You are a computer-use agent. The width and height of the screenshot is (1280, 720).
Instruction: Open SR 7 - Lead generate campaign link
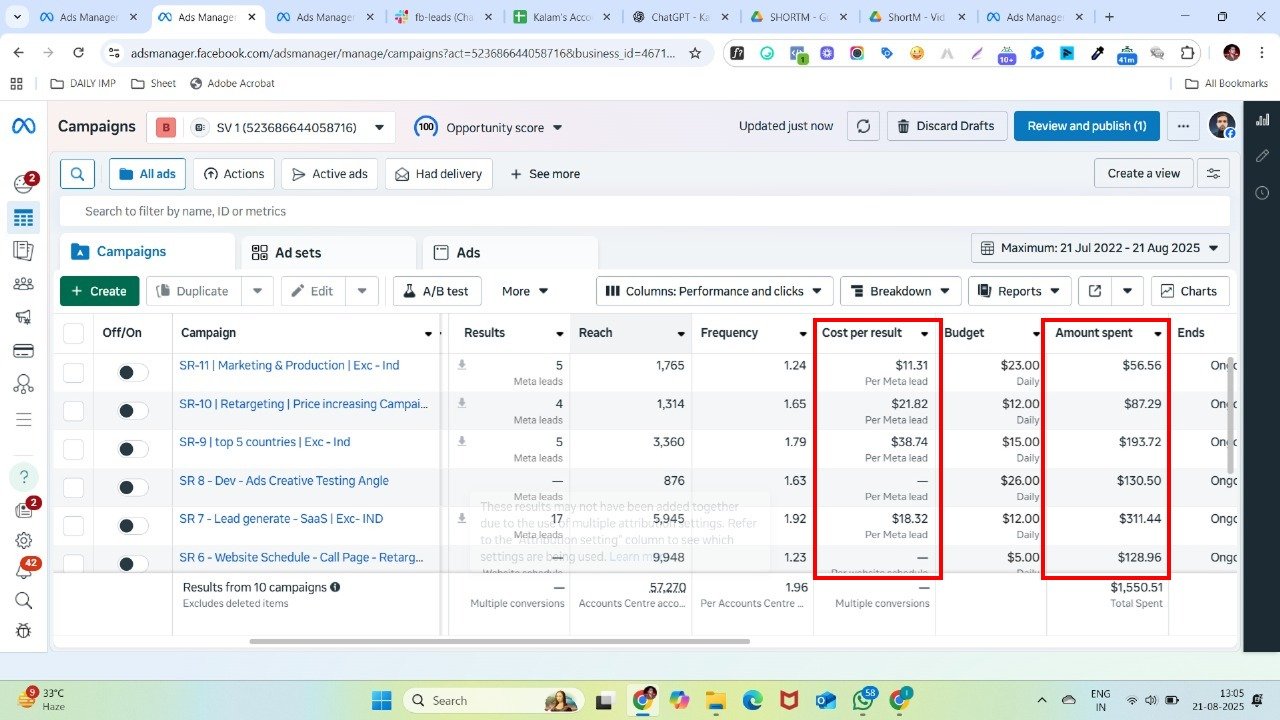[281, 519]
